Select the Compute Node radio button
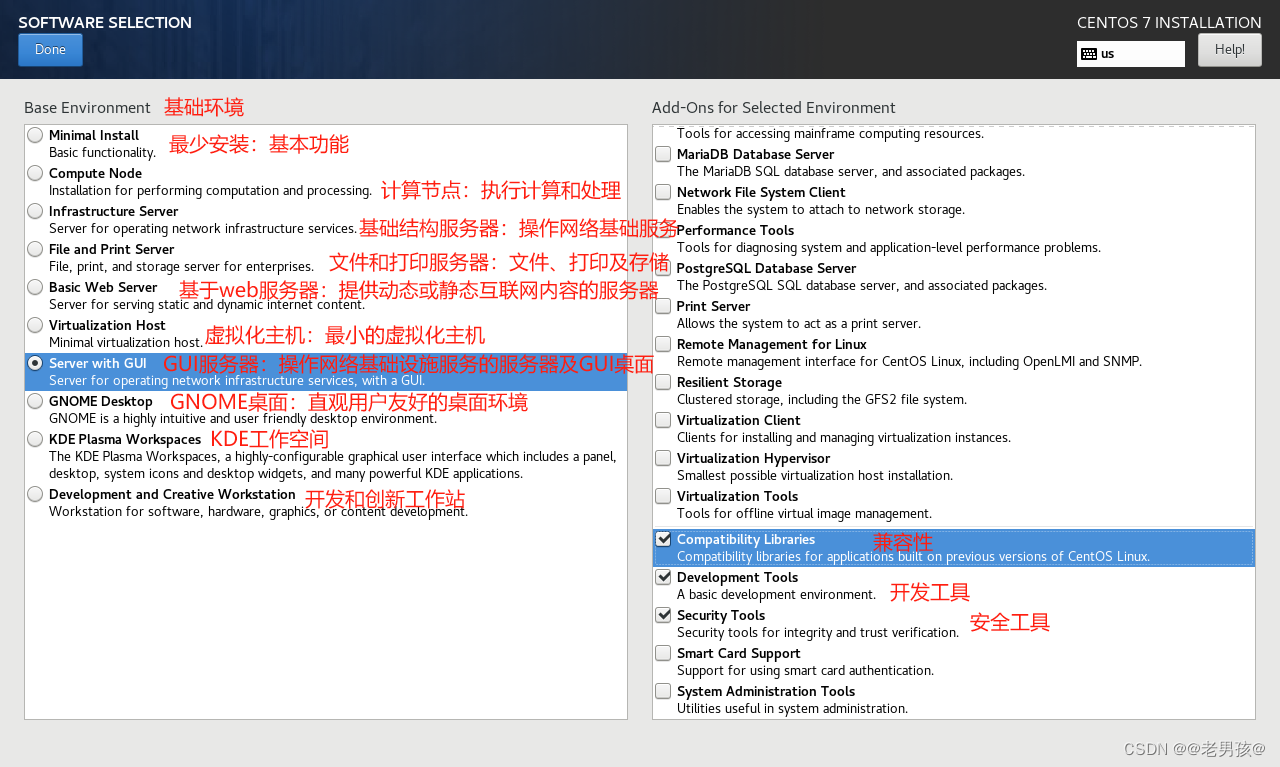This screenshot has width=1280, height=767. click(x=36, y=173)
